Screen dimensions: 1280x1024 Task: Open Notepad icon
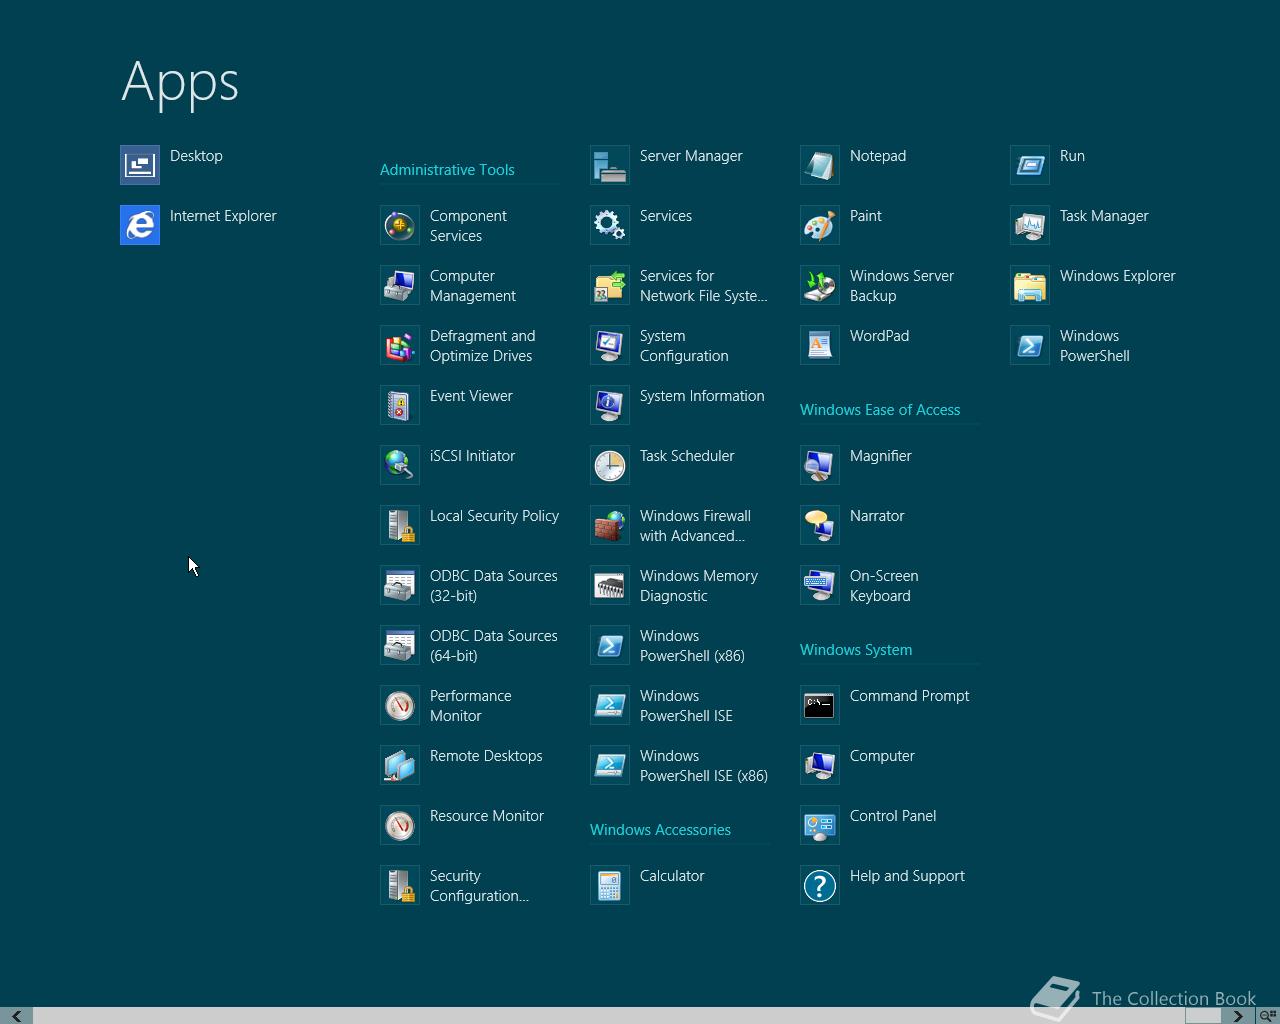click(820, 165)
